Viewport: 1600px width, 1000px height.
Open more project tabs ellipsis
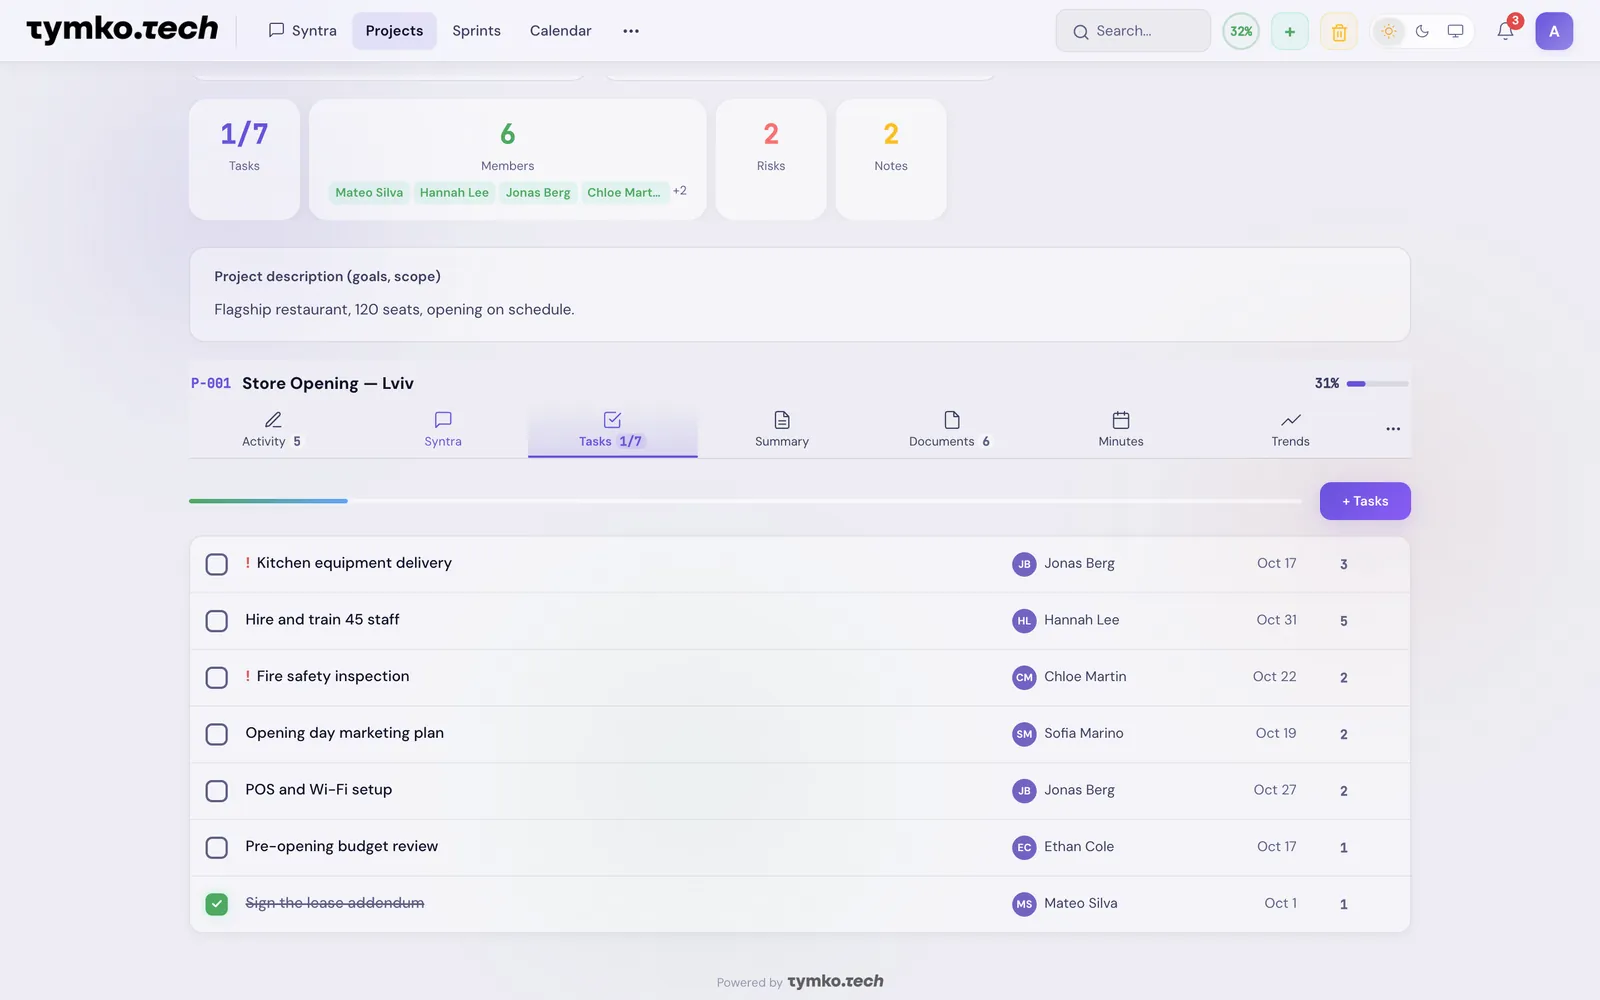point(1393,429)
